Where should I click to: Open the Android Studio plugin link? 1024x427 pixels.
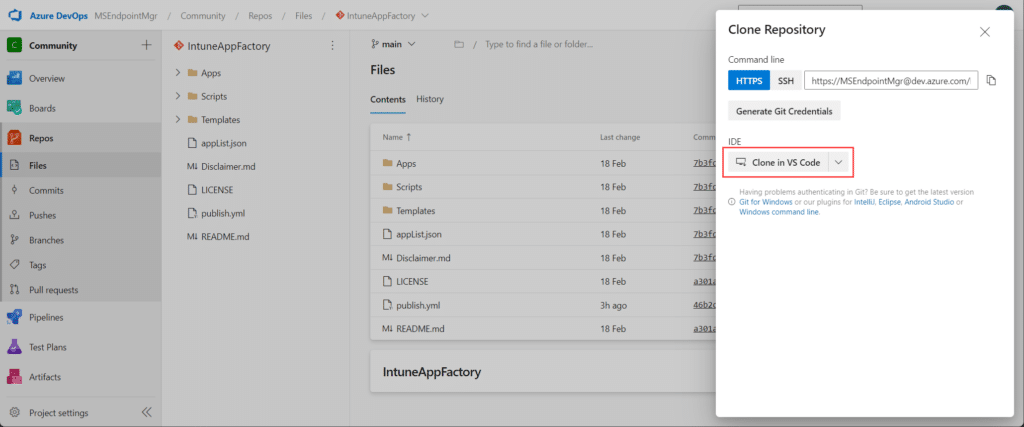tap(930, 202)
